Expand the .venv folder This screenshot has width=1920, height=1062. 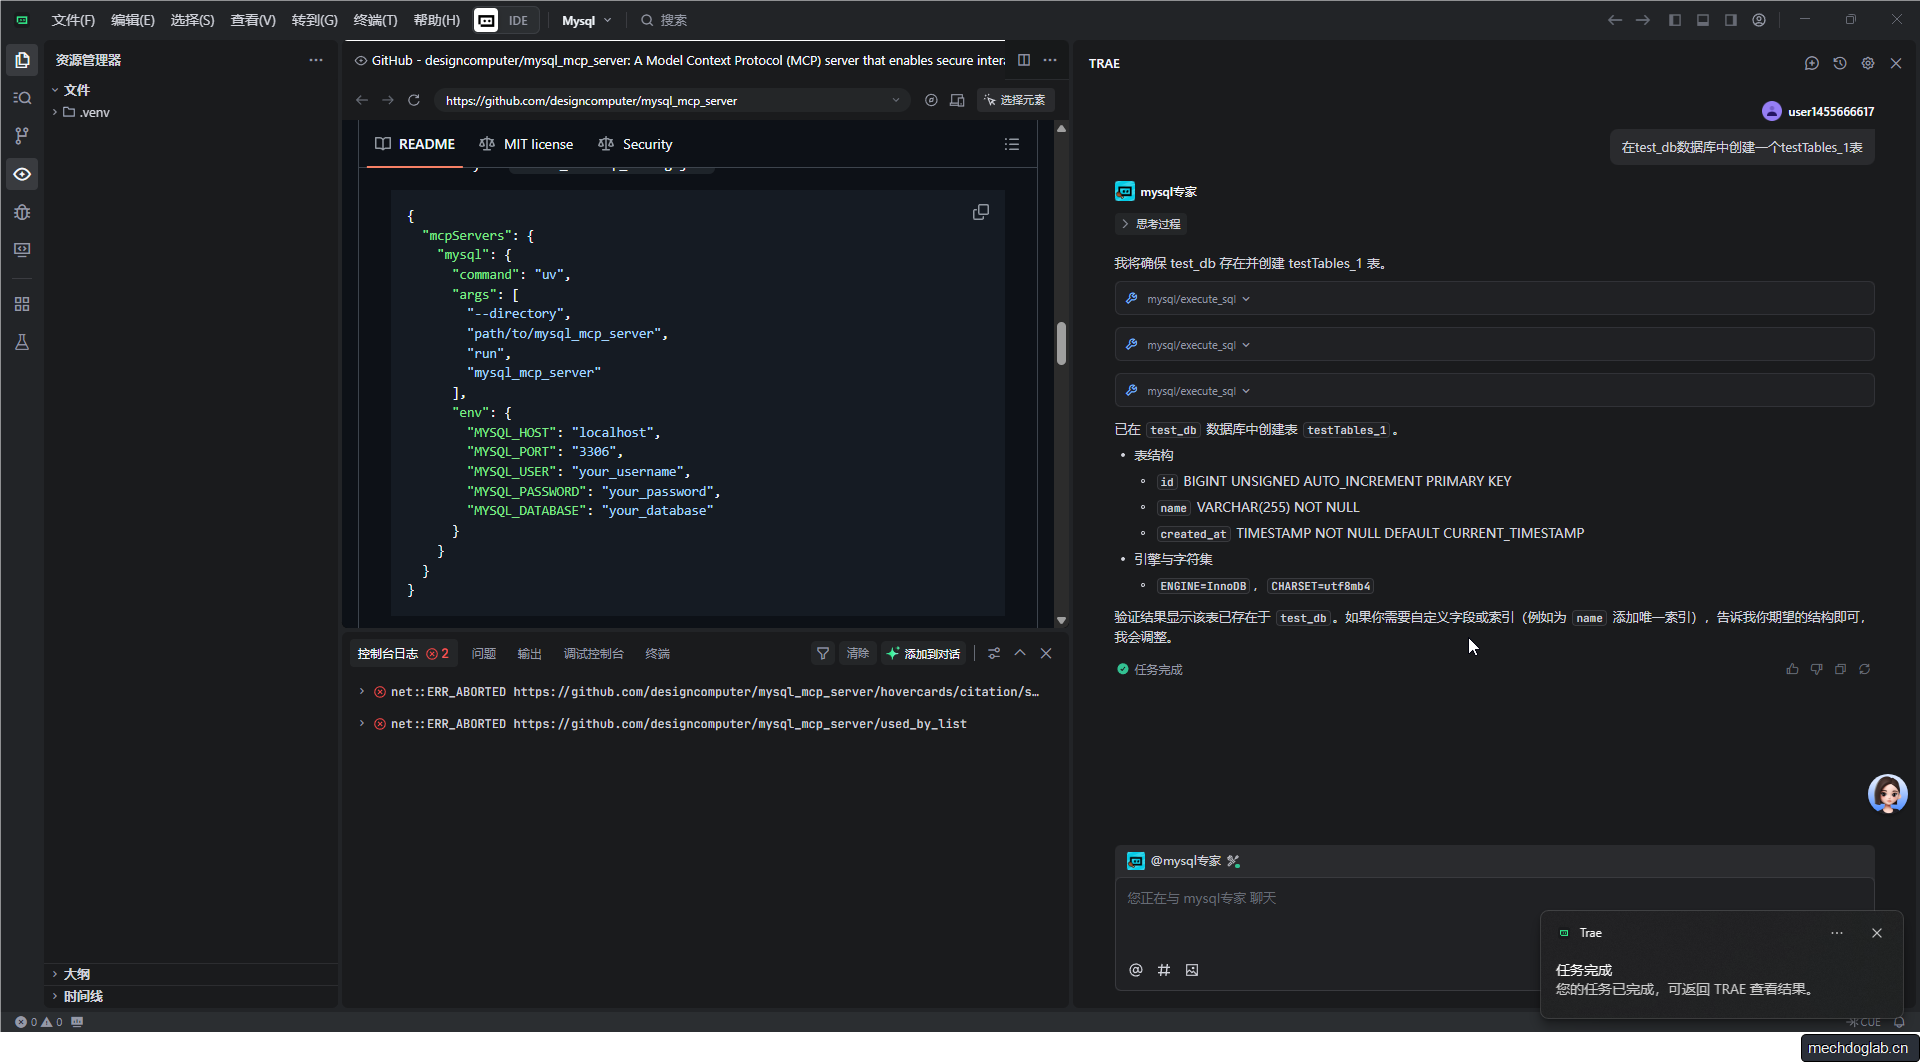pos(94,112)
